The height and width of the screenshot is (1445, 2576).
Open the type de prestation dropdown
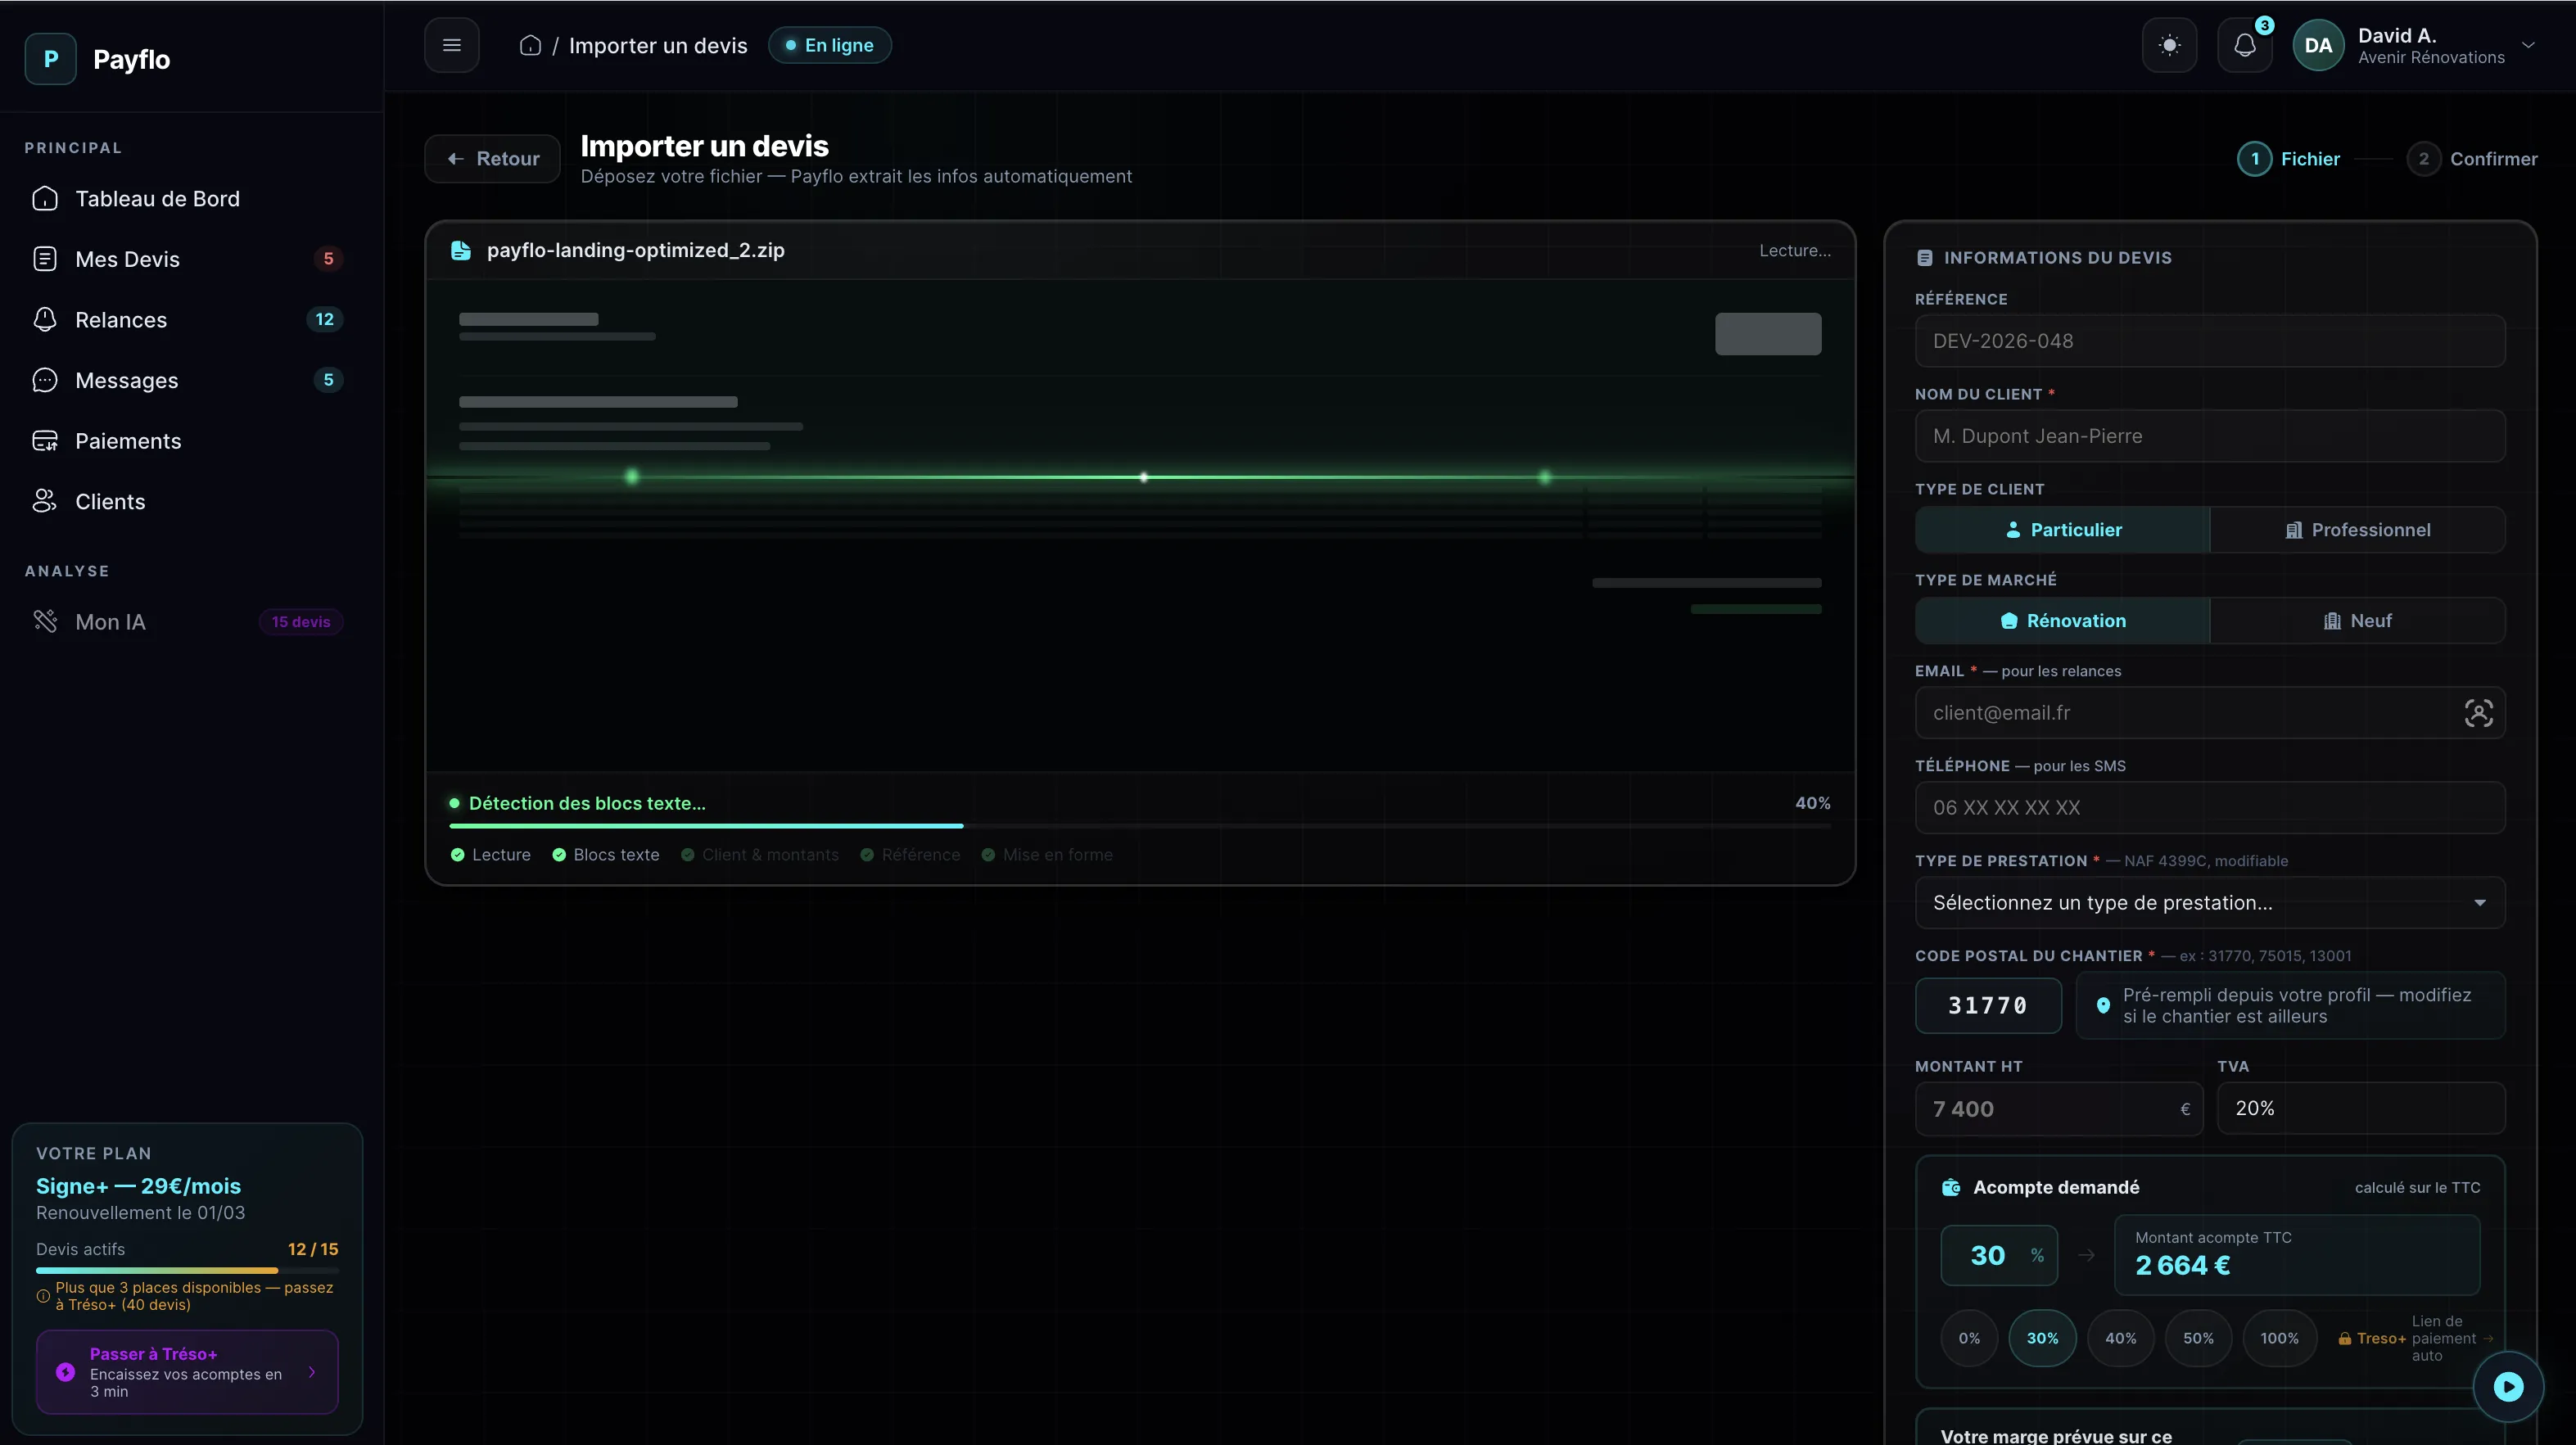tap(2209, 903)
